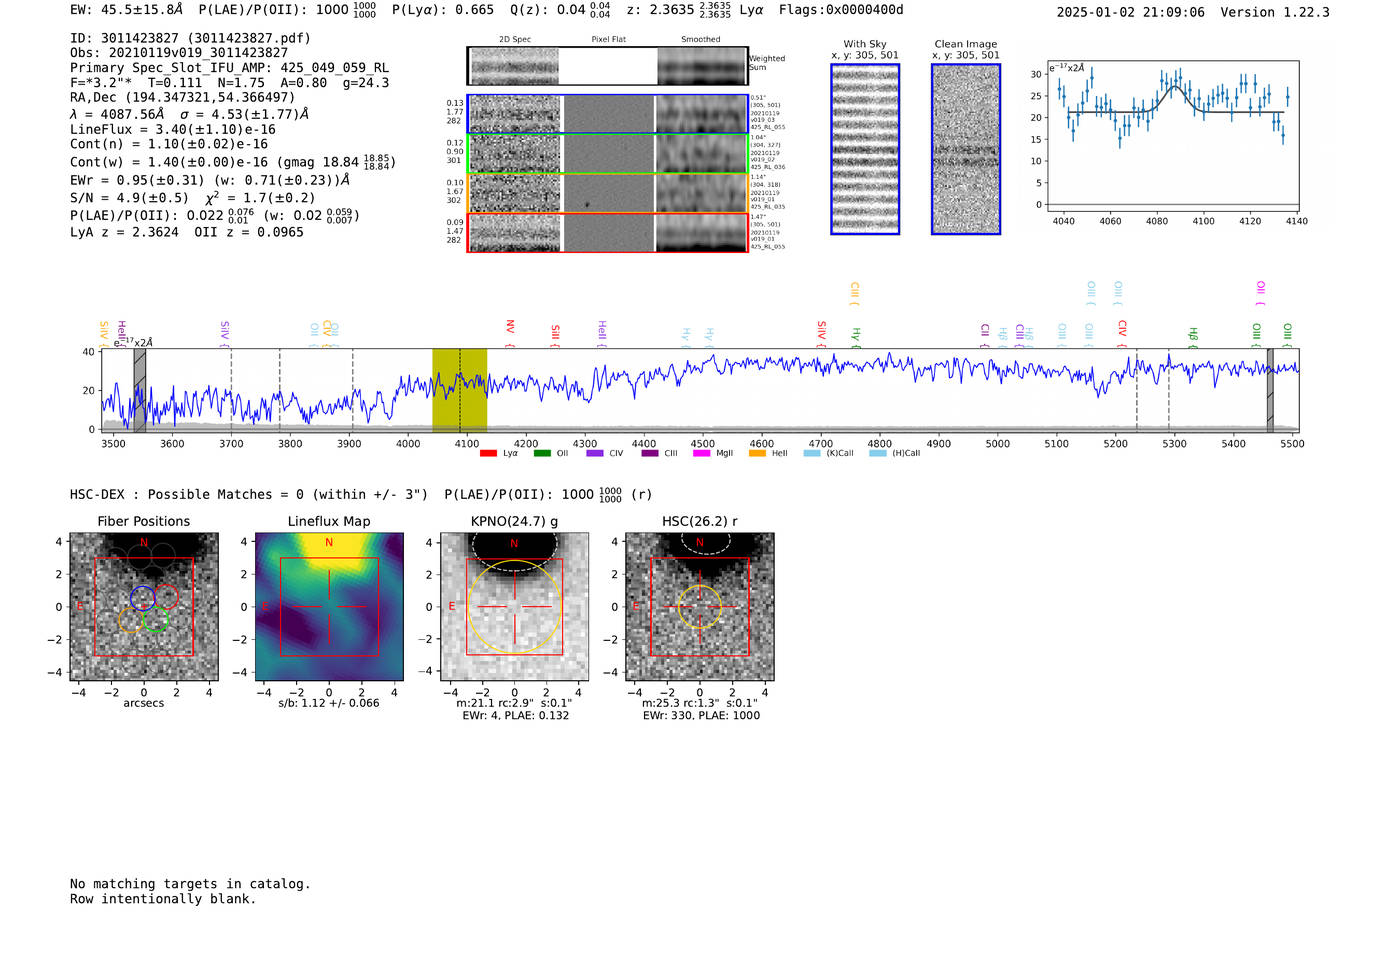Select the blue-bordered fiber 2D spectrum row
Screen dimensions: 1400x953
(608, 114)
